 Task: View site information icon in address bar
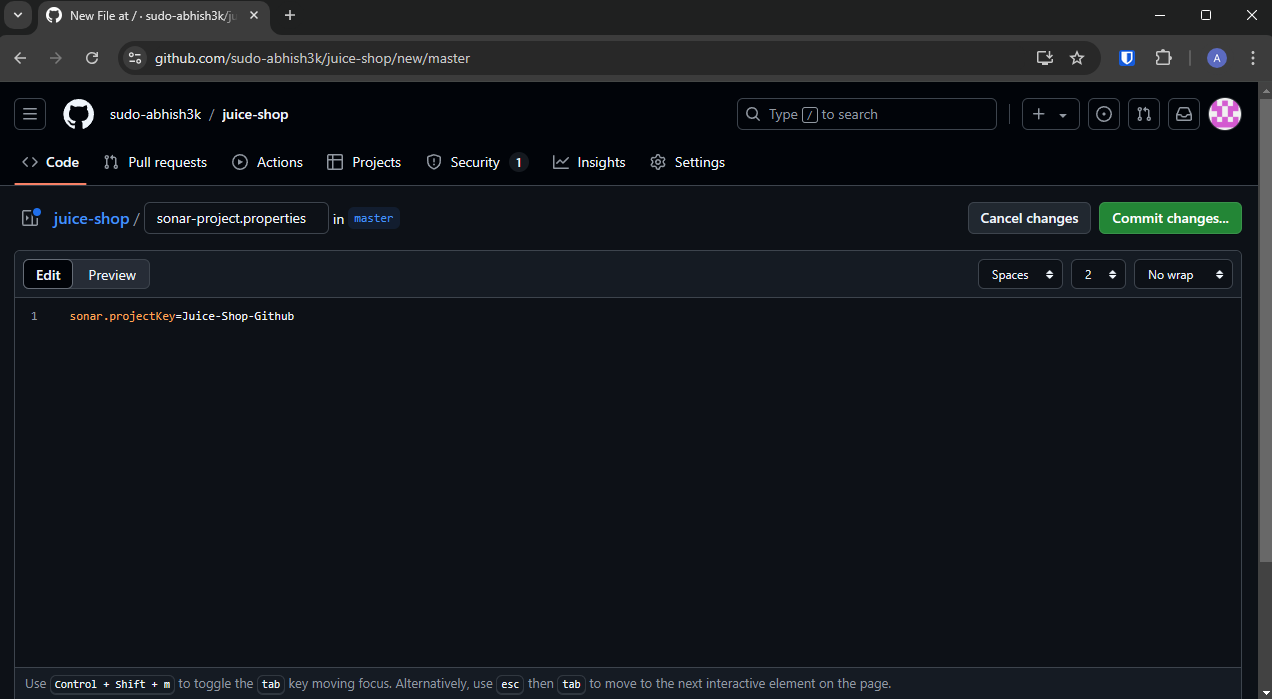tap(135, 58)
